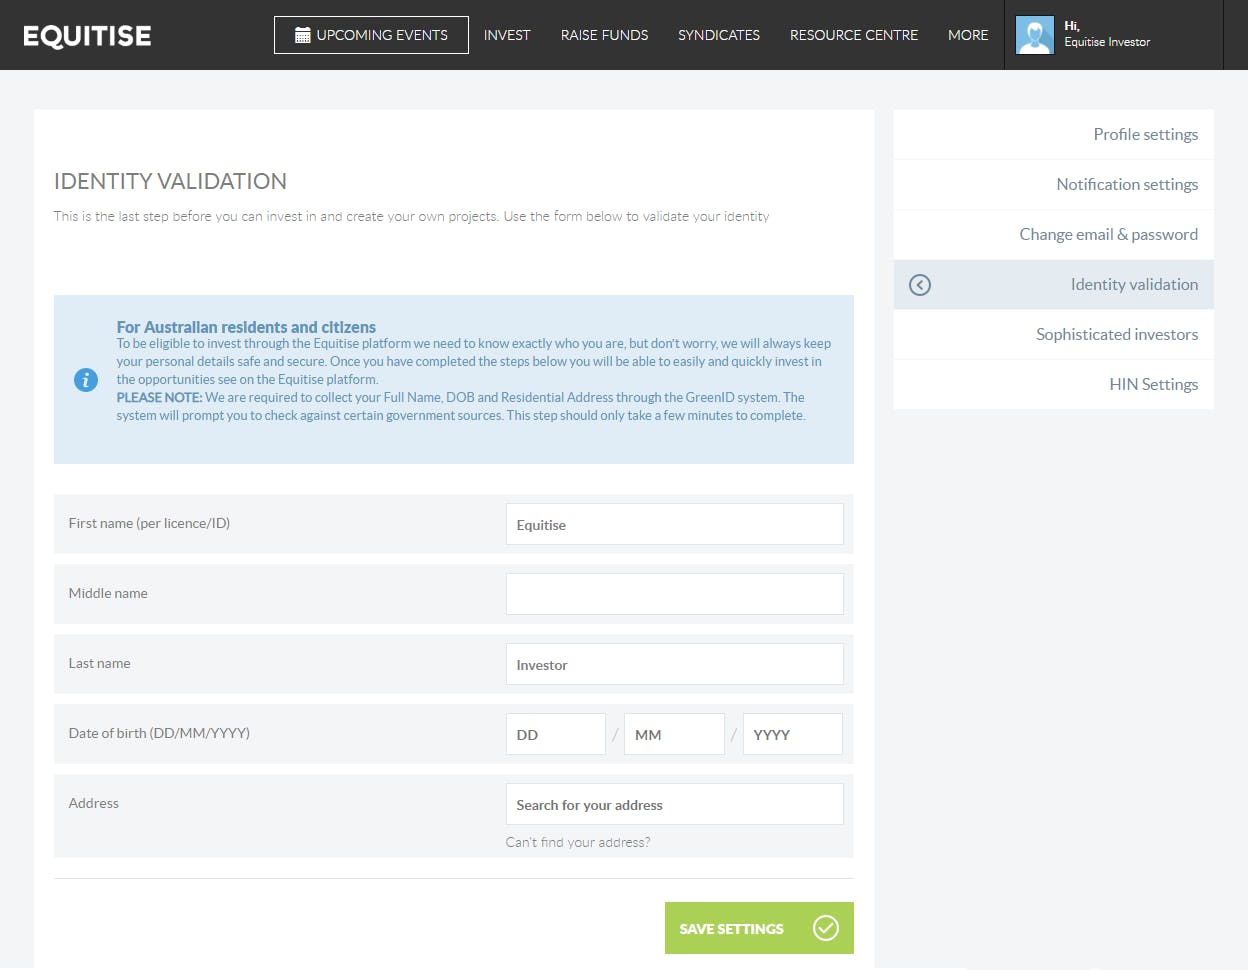Screen dimensions: 1248x970
Task: Click the DD day field
Action: point(555,734)
